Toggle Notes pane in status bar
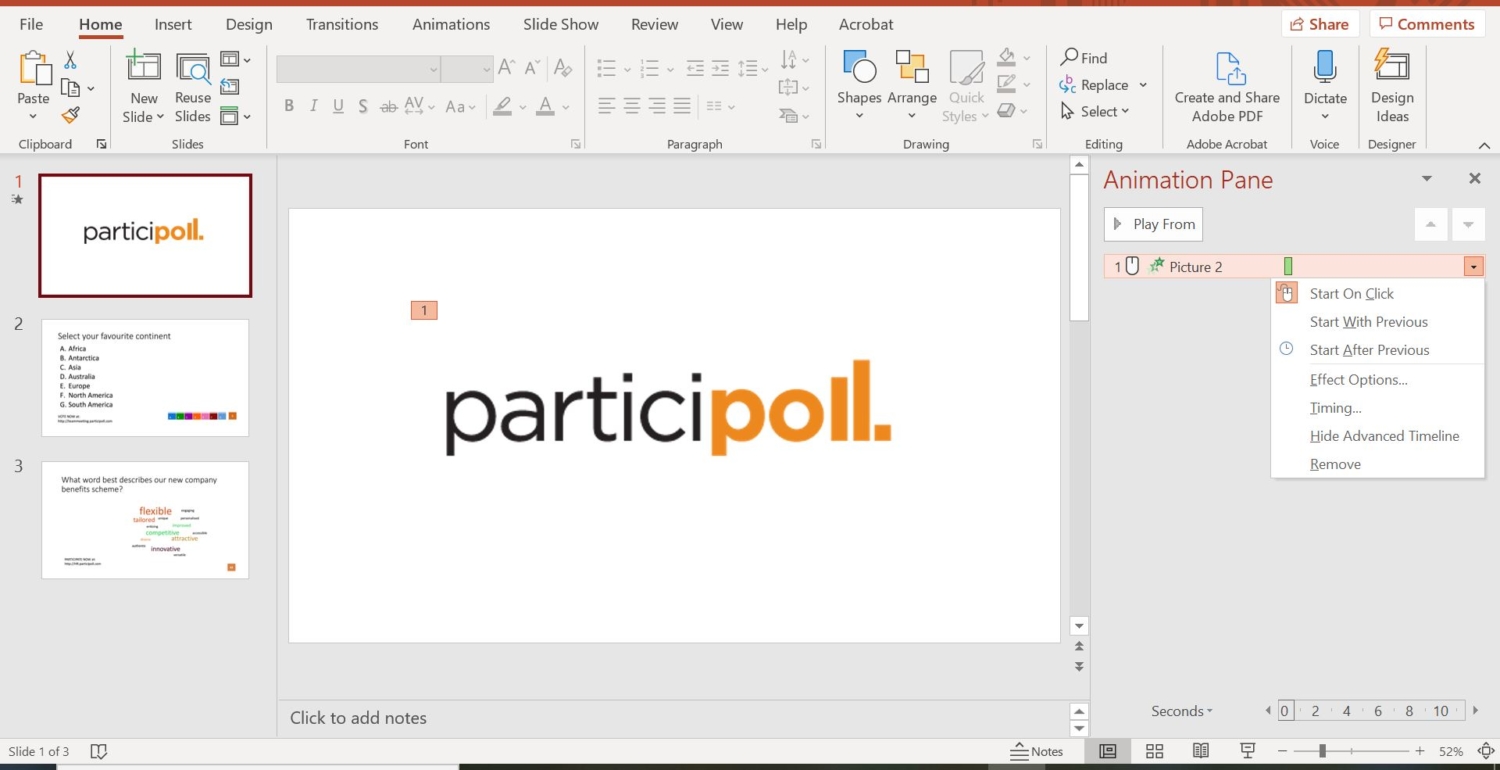Viewport: 1500px width, 770px height. point(1037,751)
